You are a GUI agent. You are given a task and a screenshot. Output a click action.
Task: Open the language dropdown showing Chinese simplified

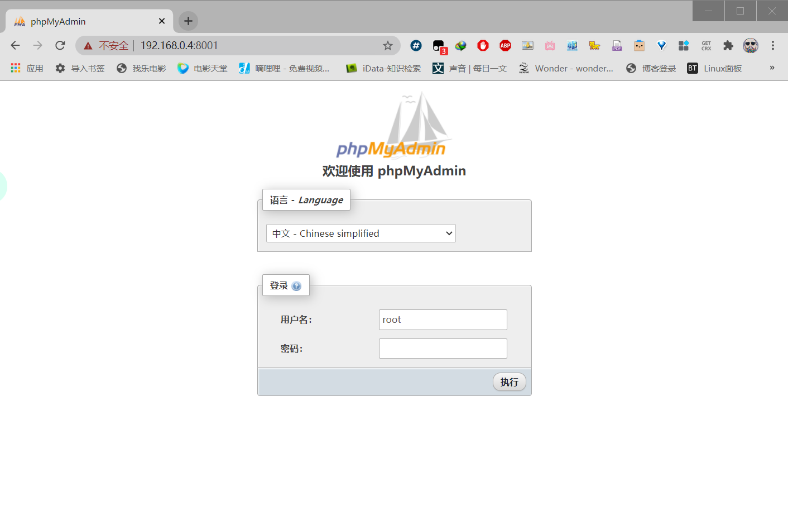(361, 234)
